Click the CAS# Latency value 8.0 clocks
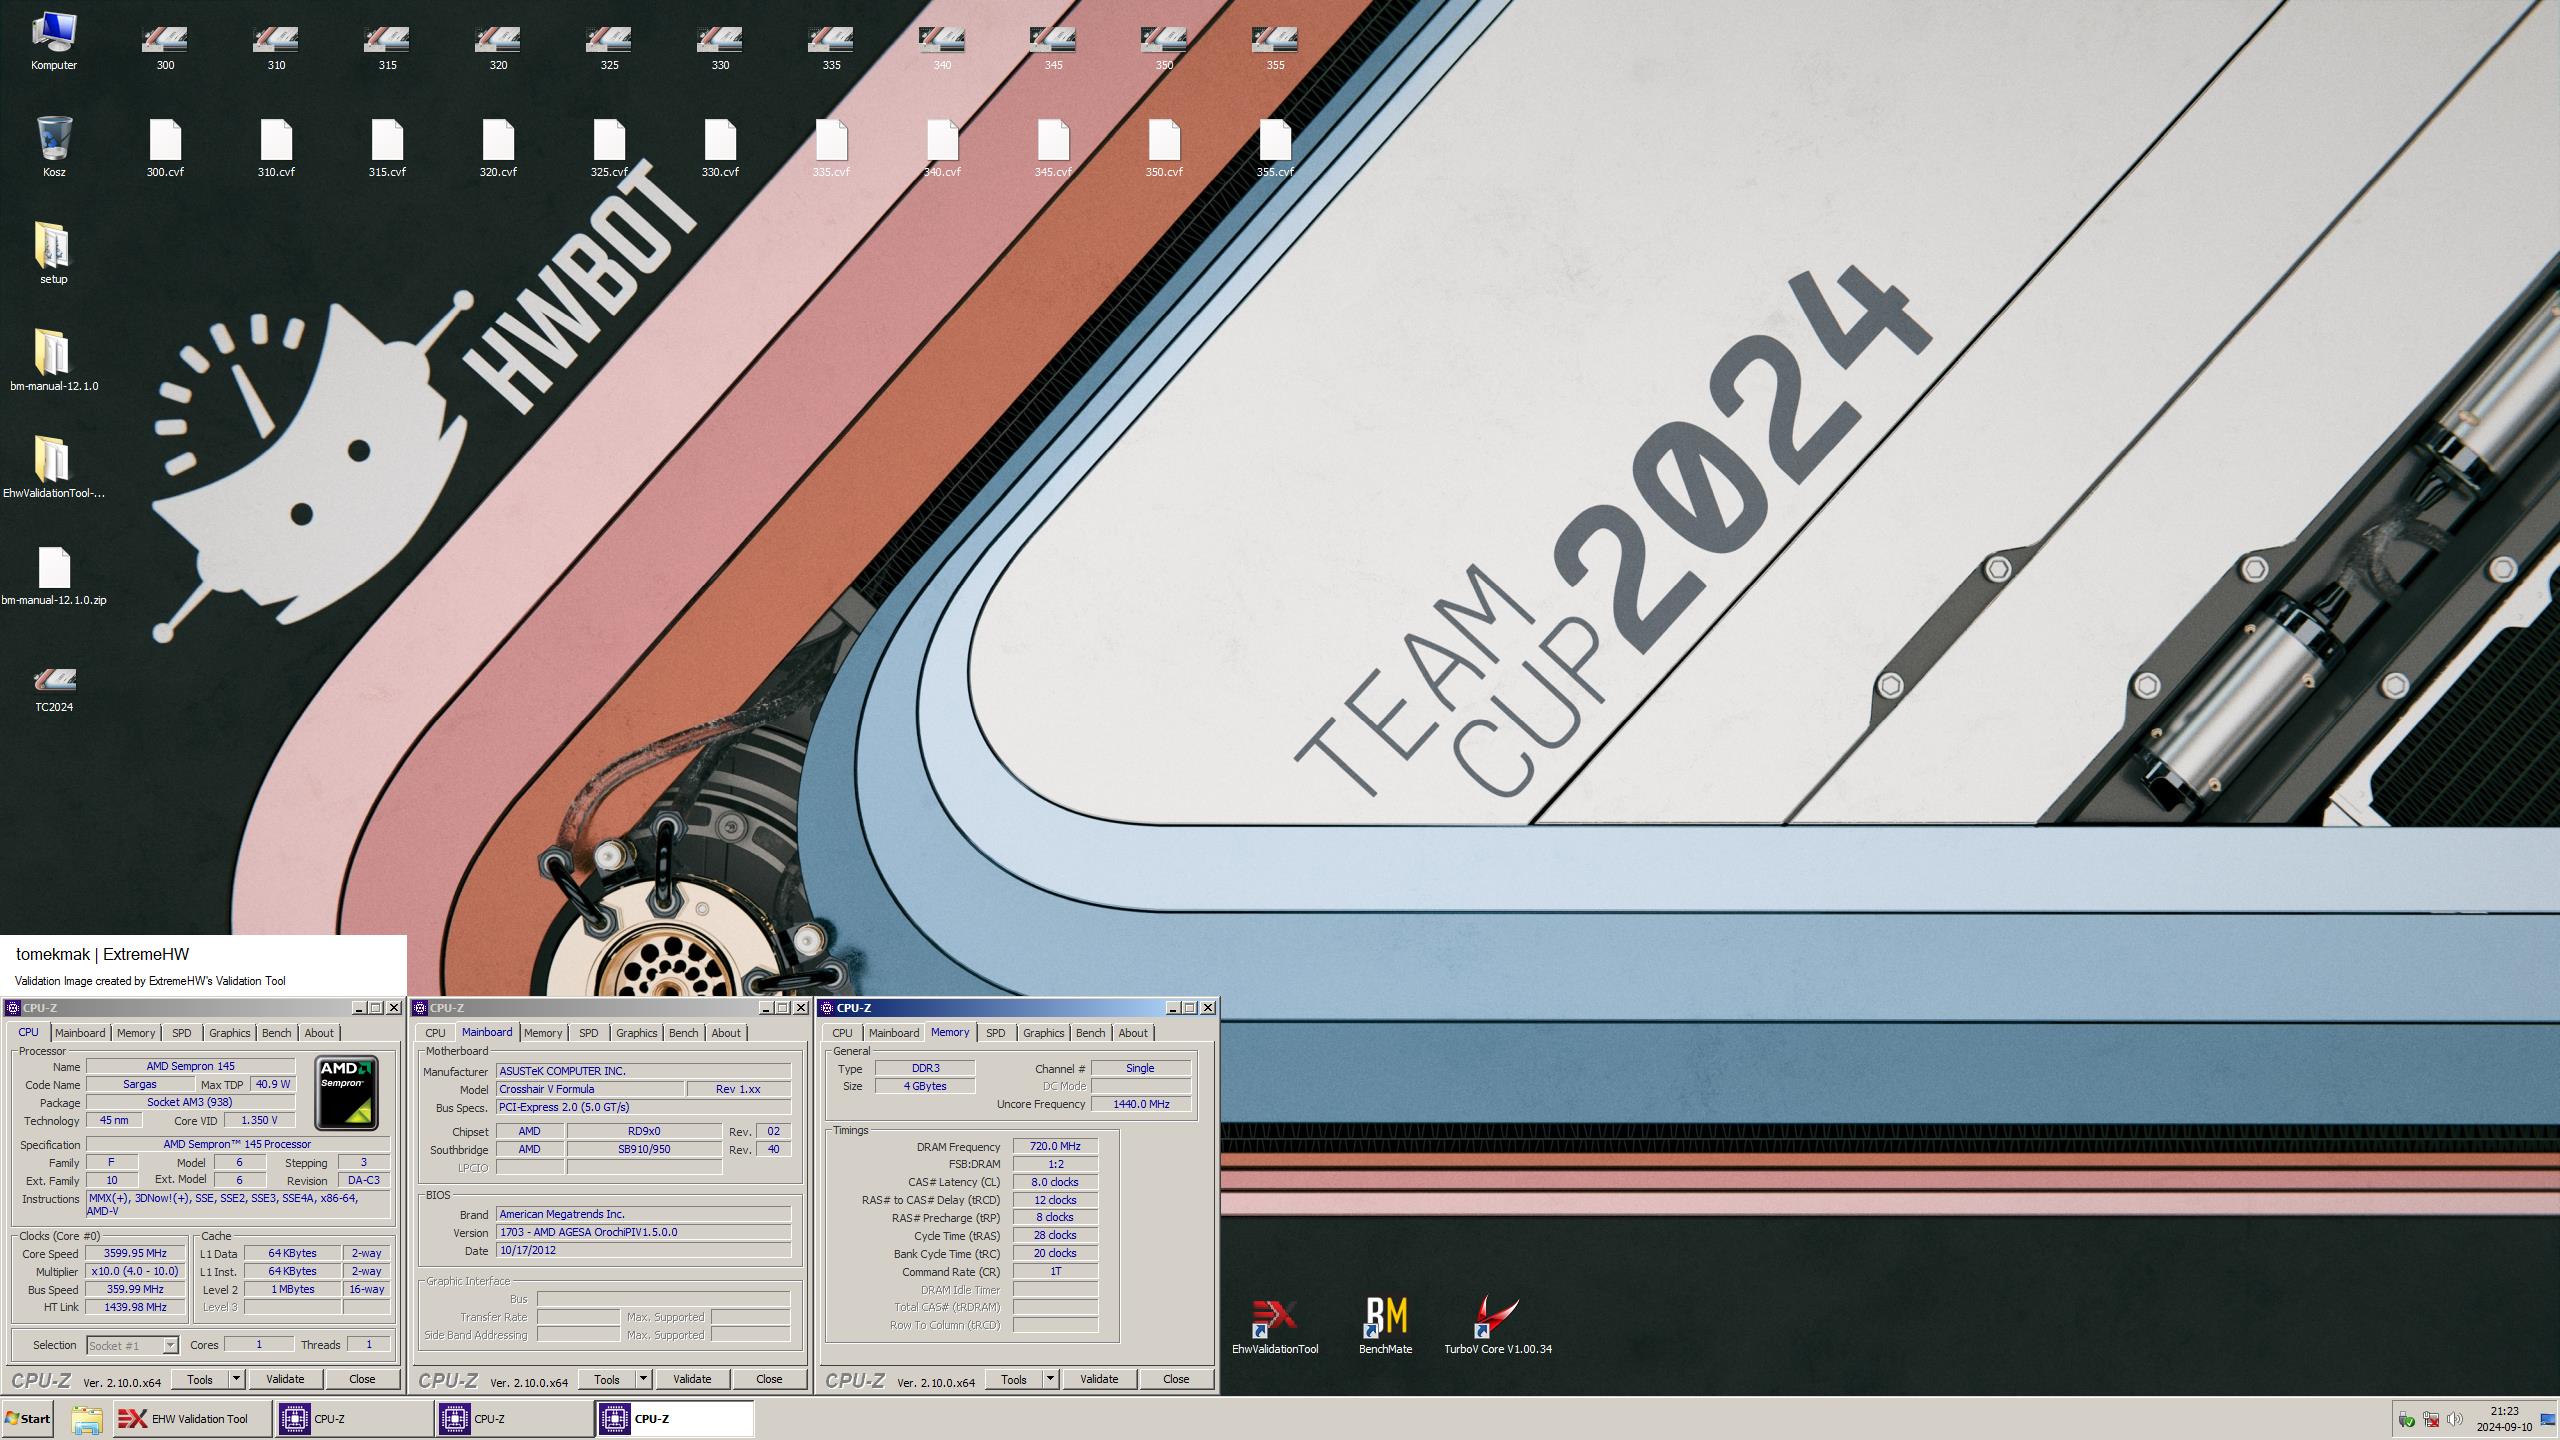This screenshot has width=2560, height=1440. coord(1055,1182)
